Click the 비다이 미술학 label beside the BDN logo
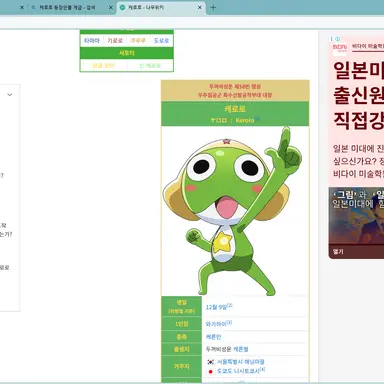Screen dimensions: 384x384 368,46
